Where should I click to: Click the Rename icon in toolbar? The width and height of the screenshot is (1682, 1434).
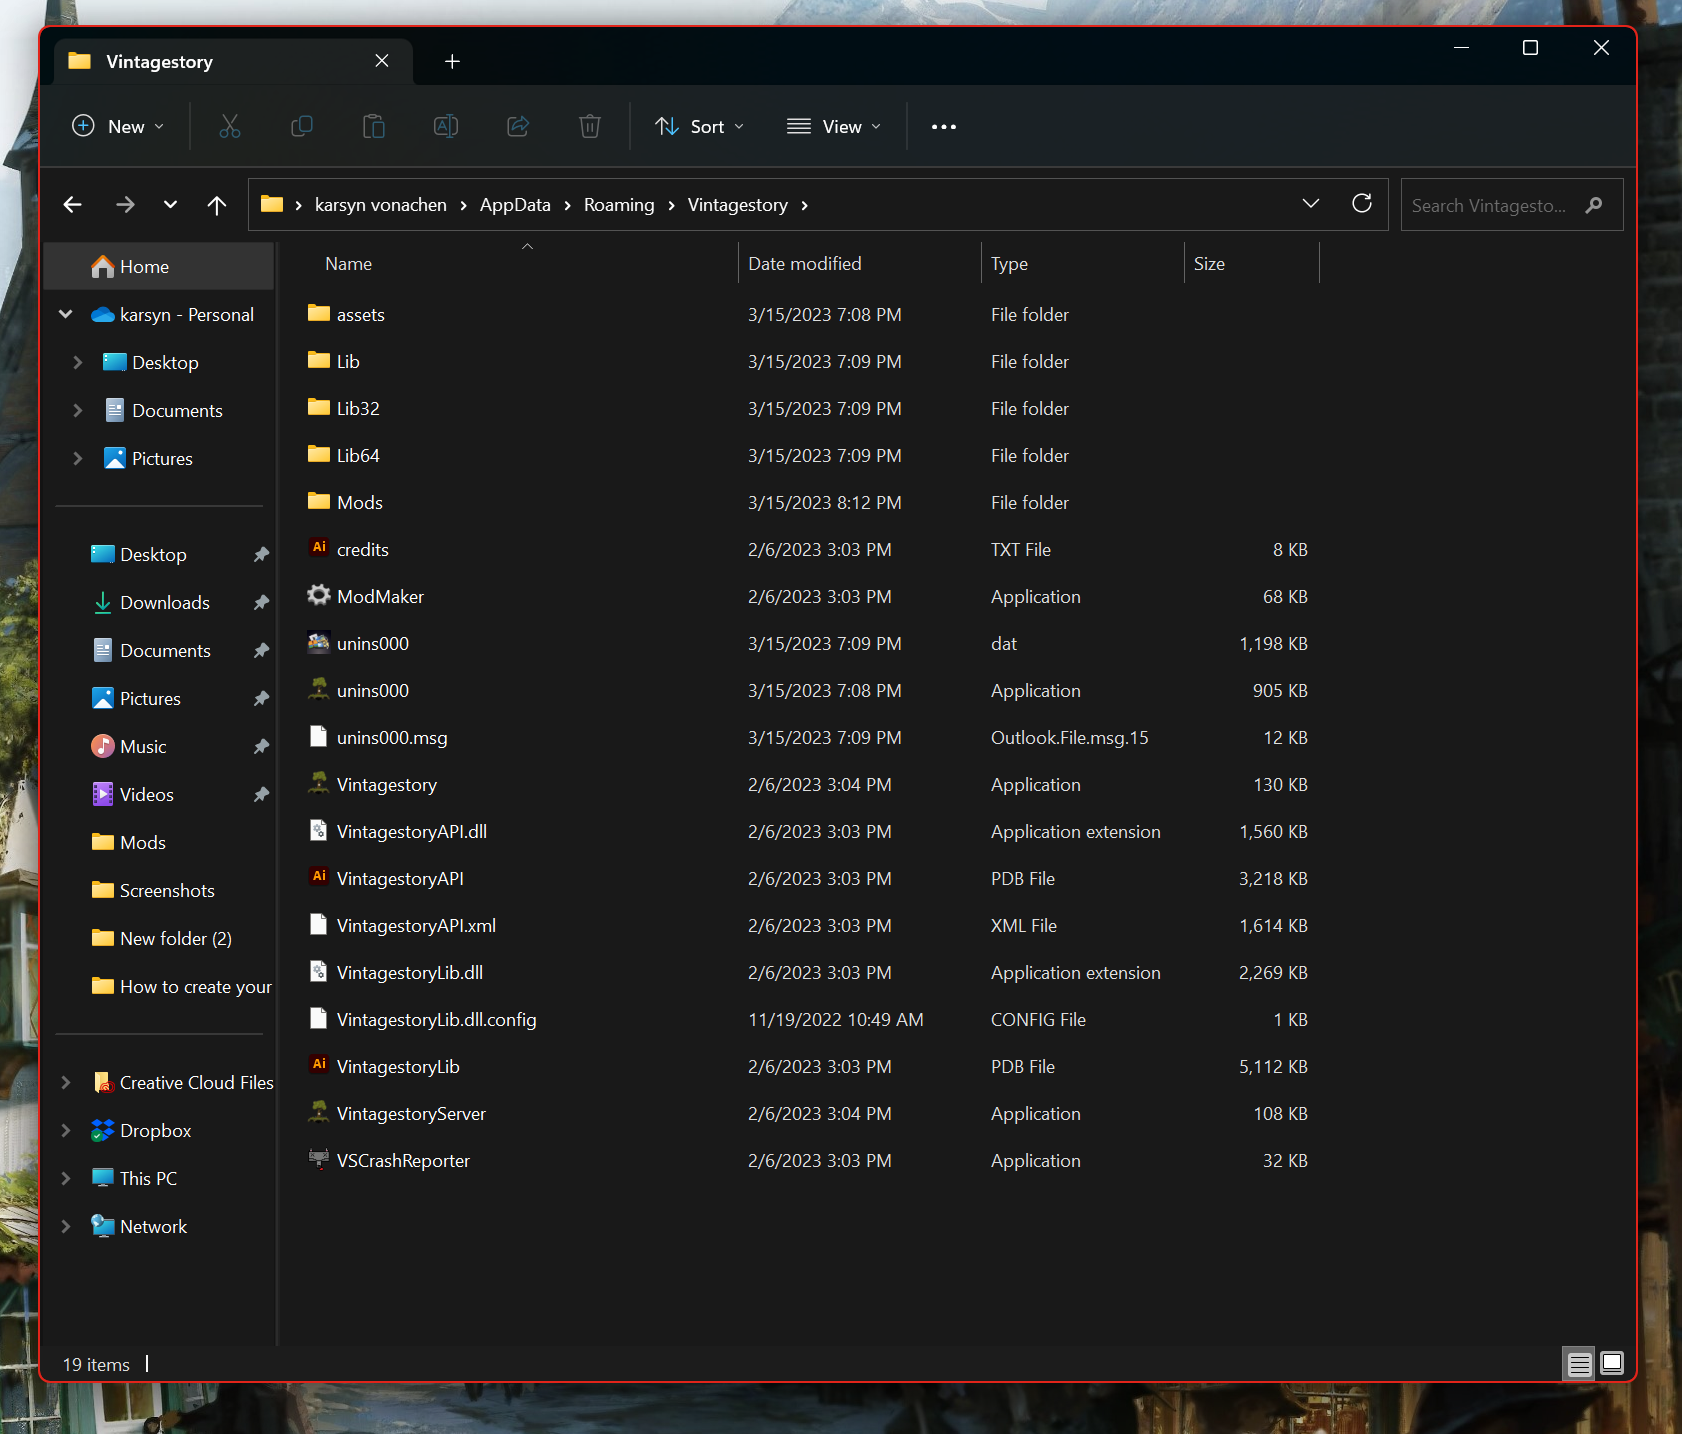coord(445,127)
